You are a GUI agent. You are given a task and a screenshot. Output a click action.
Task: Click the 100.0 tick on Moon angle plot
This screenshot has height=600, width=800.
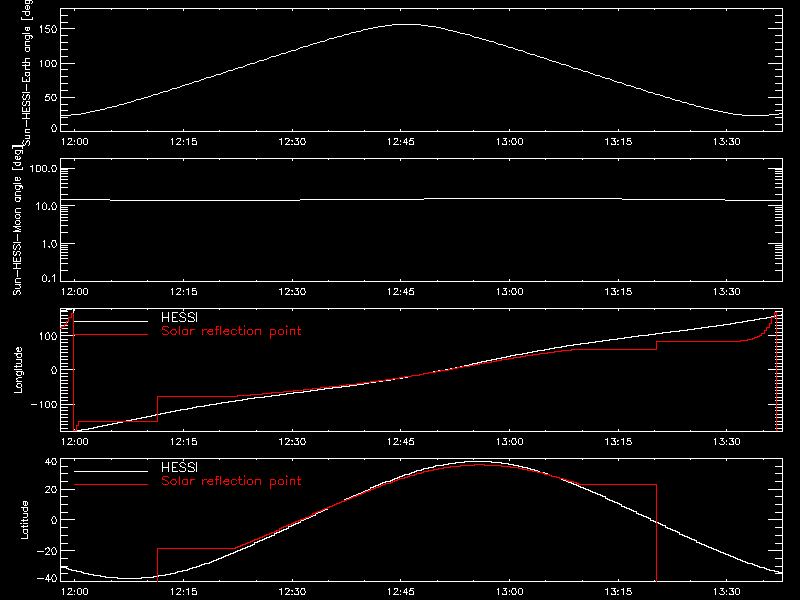click(x=43, y=169)
